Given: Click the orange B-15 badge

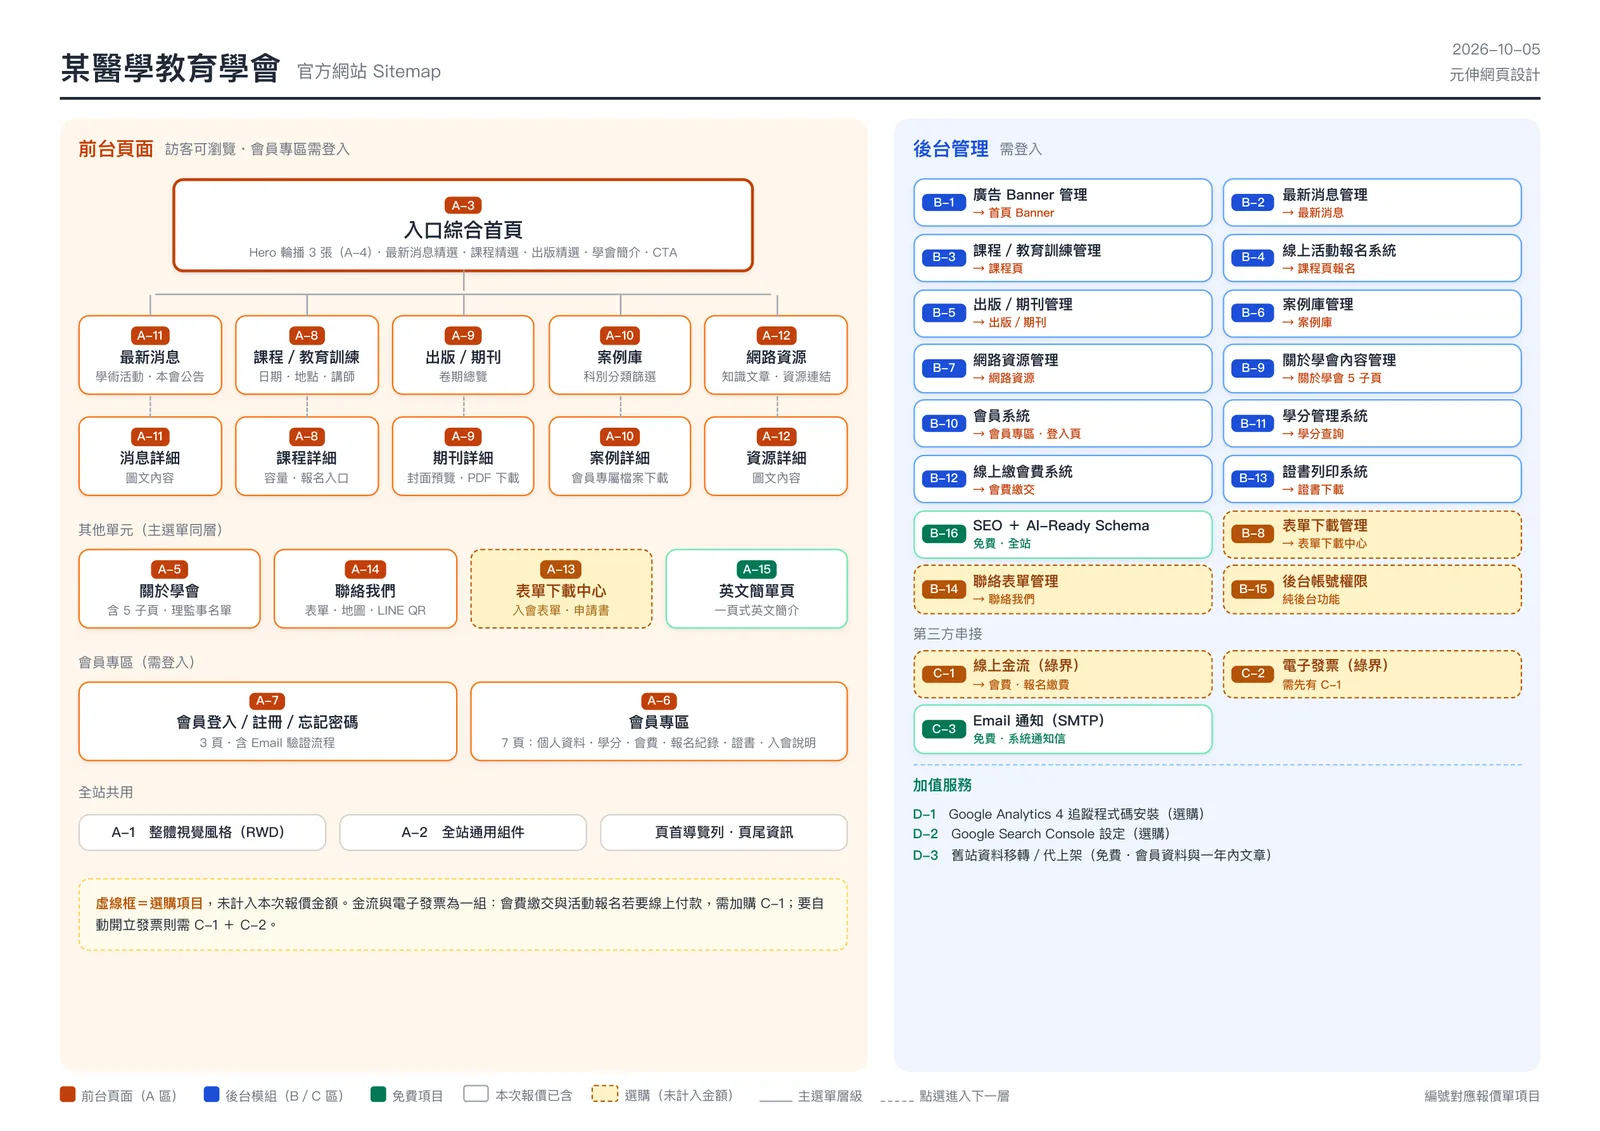Looking at the screenshot, I should click(1253, 589).
